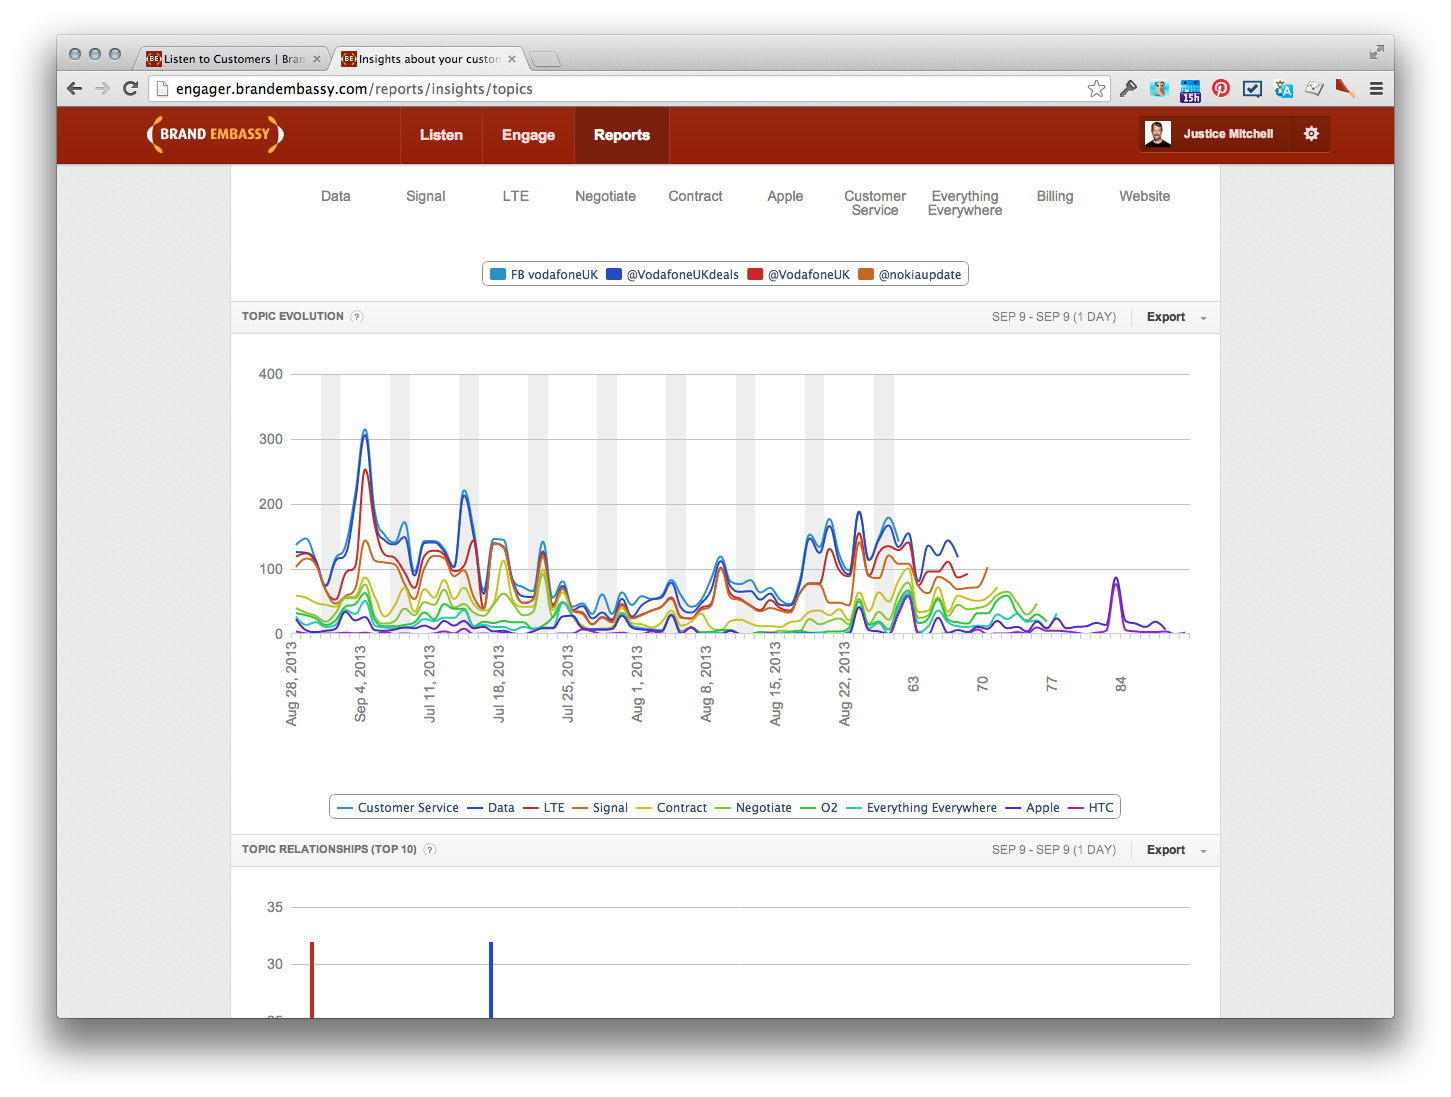Toggle @VodafoneUKdeals legend series
Screen dimensions: 1451x1097
[x=673, y=275]
